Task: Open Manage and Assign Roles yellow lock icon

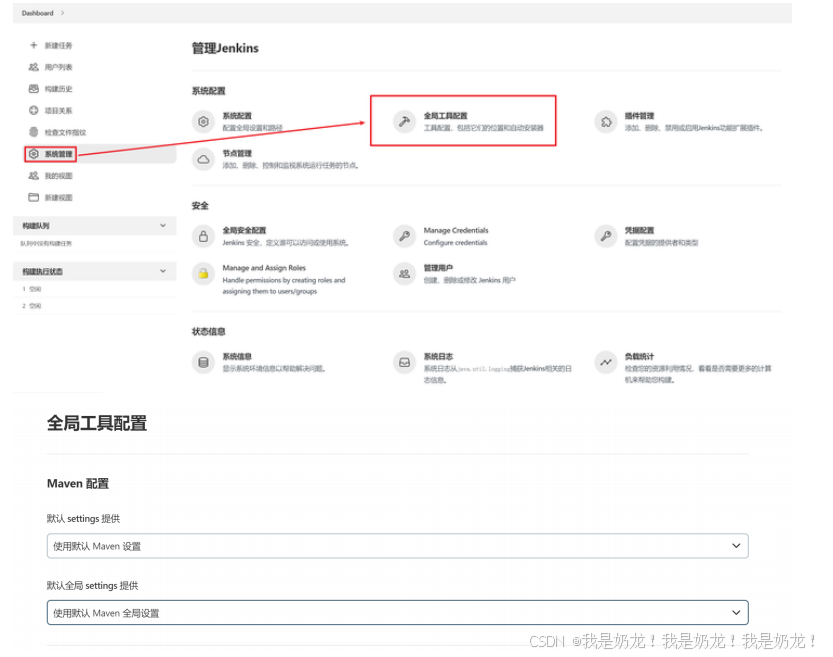Action: pyautogui.click(x=203, y=274)
